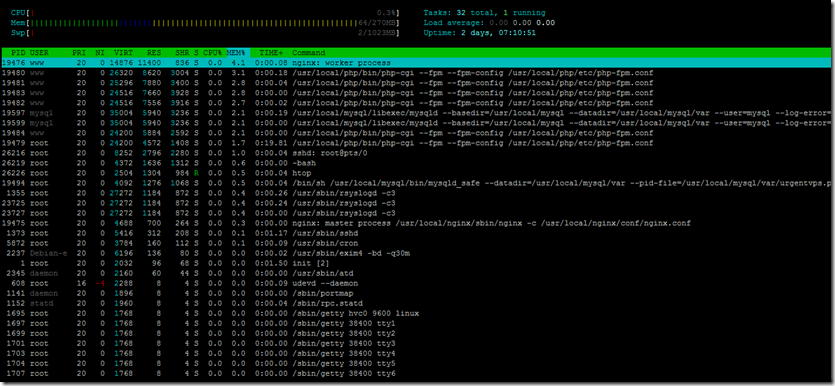
Task: Select the /usr/sbin/sshd row
Action: [x=416, y=233]
